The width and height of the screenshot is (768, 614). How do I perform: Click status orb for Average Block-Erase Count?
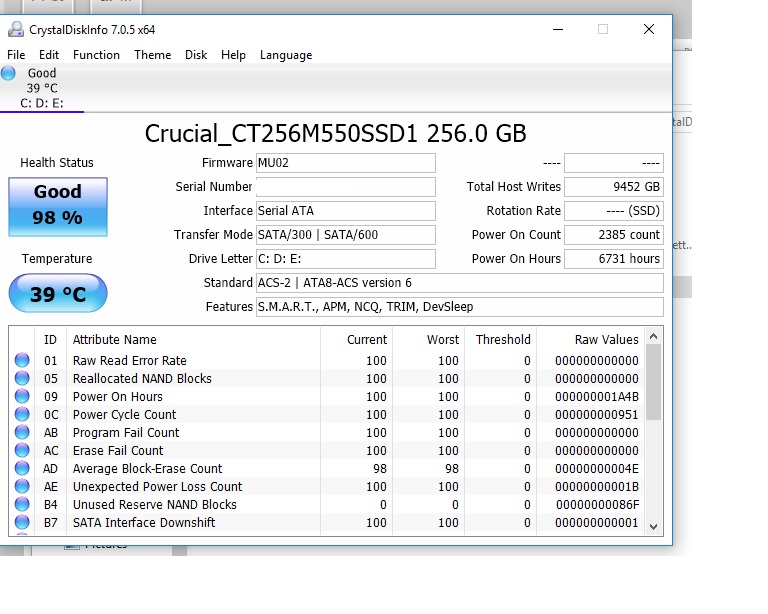point(22,468)
